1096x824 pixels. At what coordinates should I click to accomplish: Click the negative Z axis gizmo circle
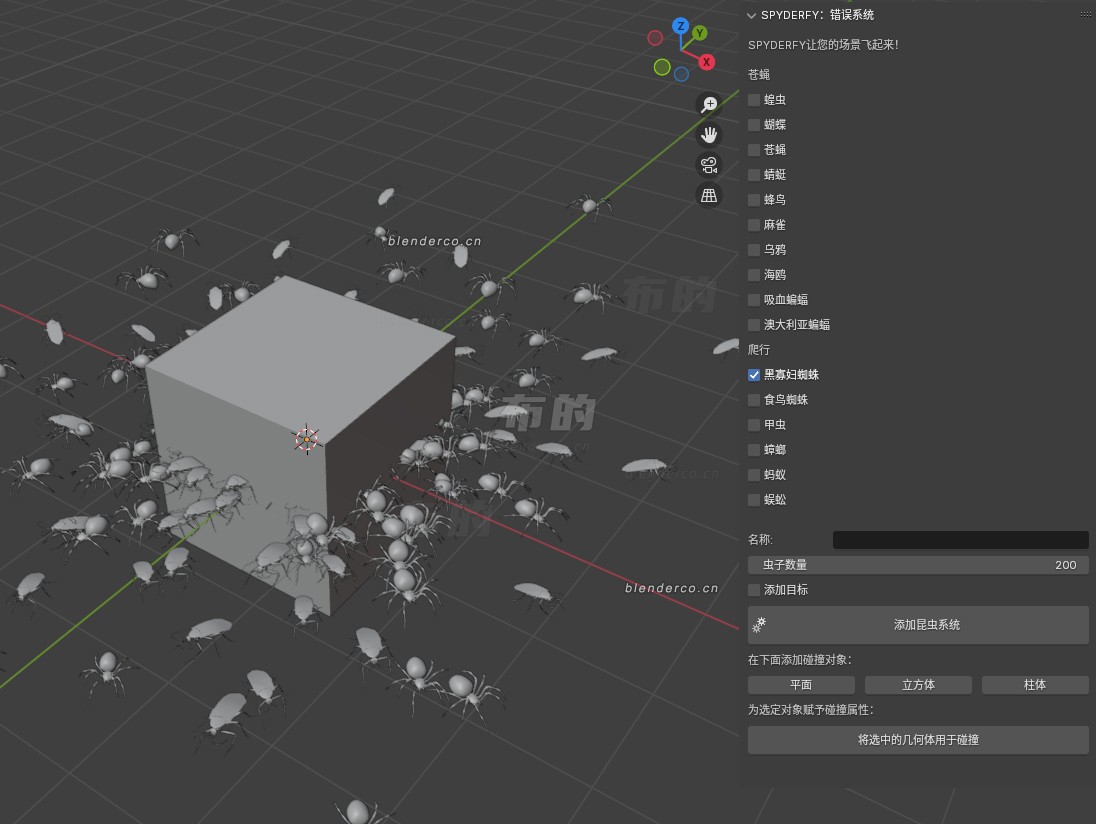pyautogui.click(x=682, y=74)
